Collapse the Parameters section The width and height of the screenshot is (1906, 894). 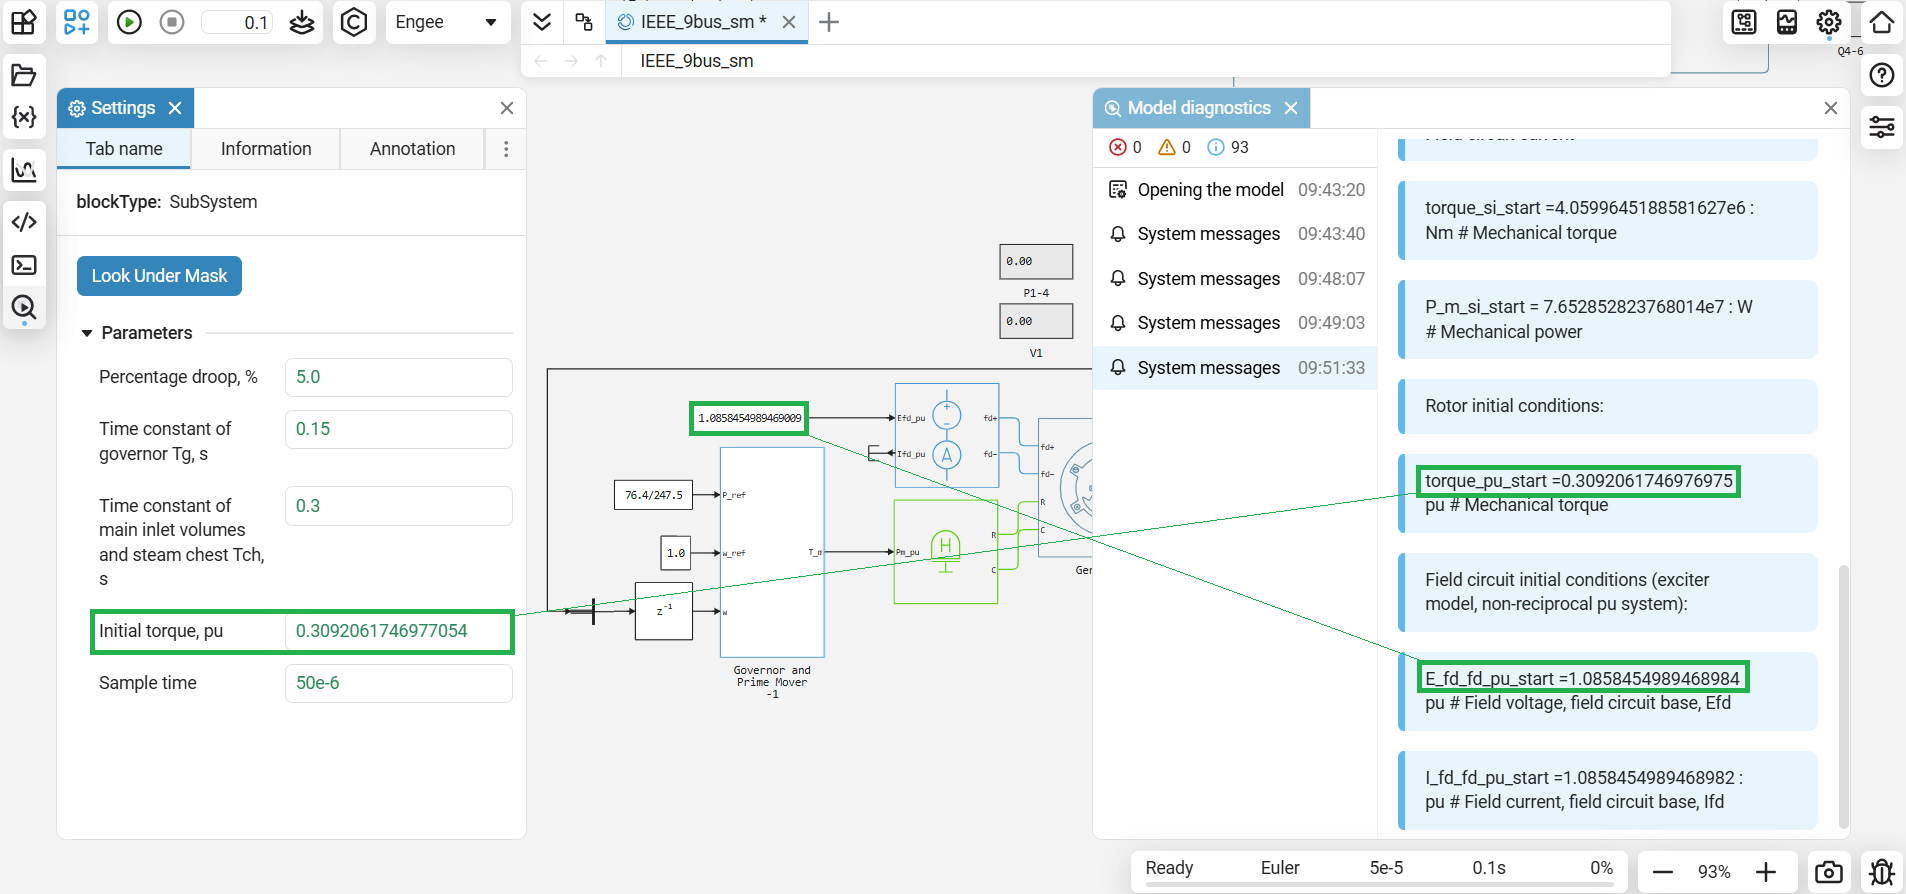click(x=87, y=333)
